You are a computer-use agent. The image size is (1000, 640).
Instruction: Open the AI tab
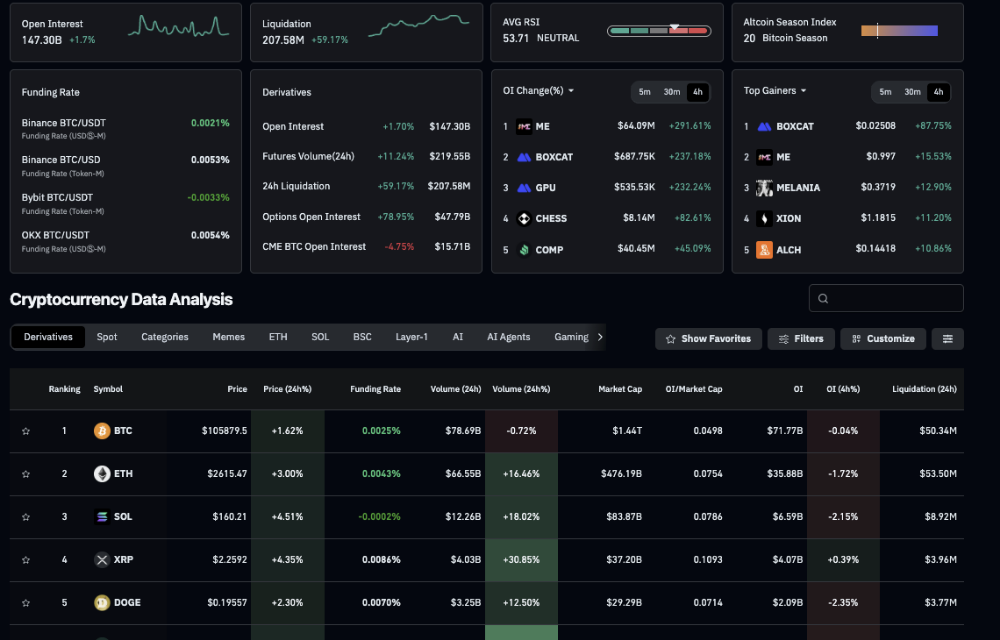pyautogui.click(x=458, y=337)
